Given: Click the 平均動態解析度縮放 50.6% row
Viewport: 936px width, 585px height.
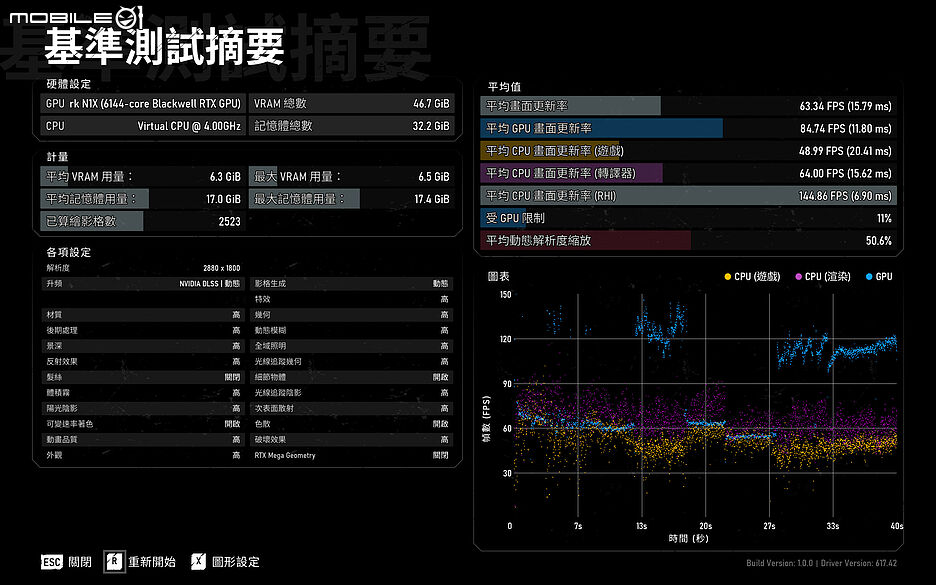Looking at the screenshot, I should pyautogui.click(x=688, y=241).
